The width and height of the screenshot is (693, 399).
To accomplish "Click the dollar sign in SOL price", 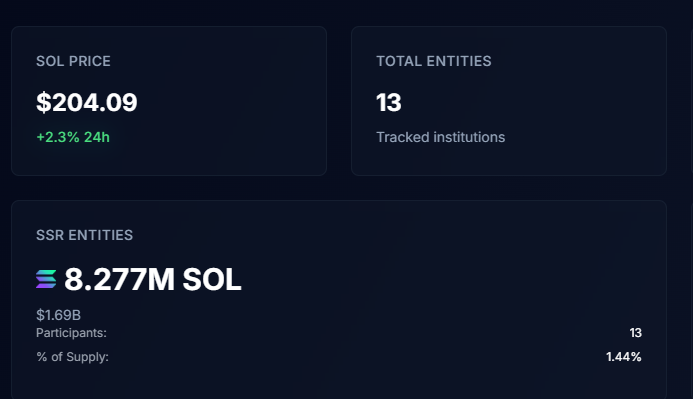I will (x=43, y=103).
